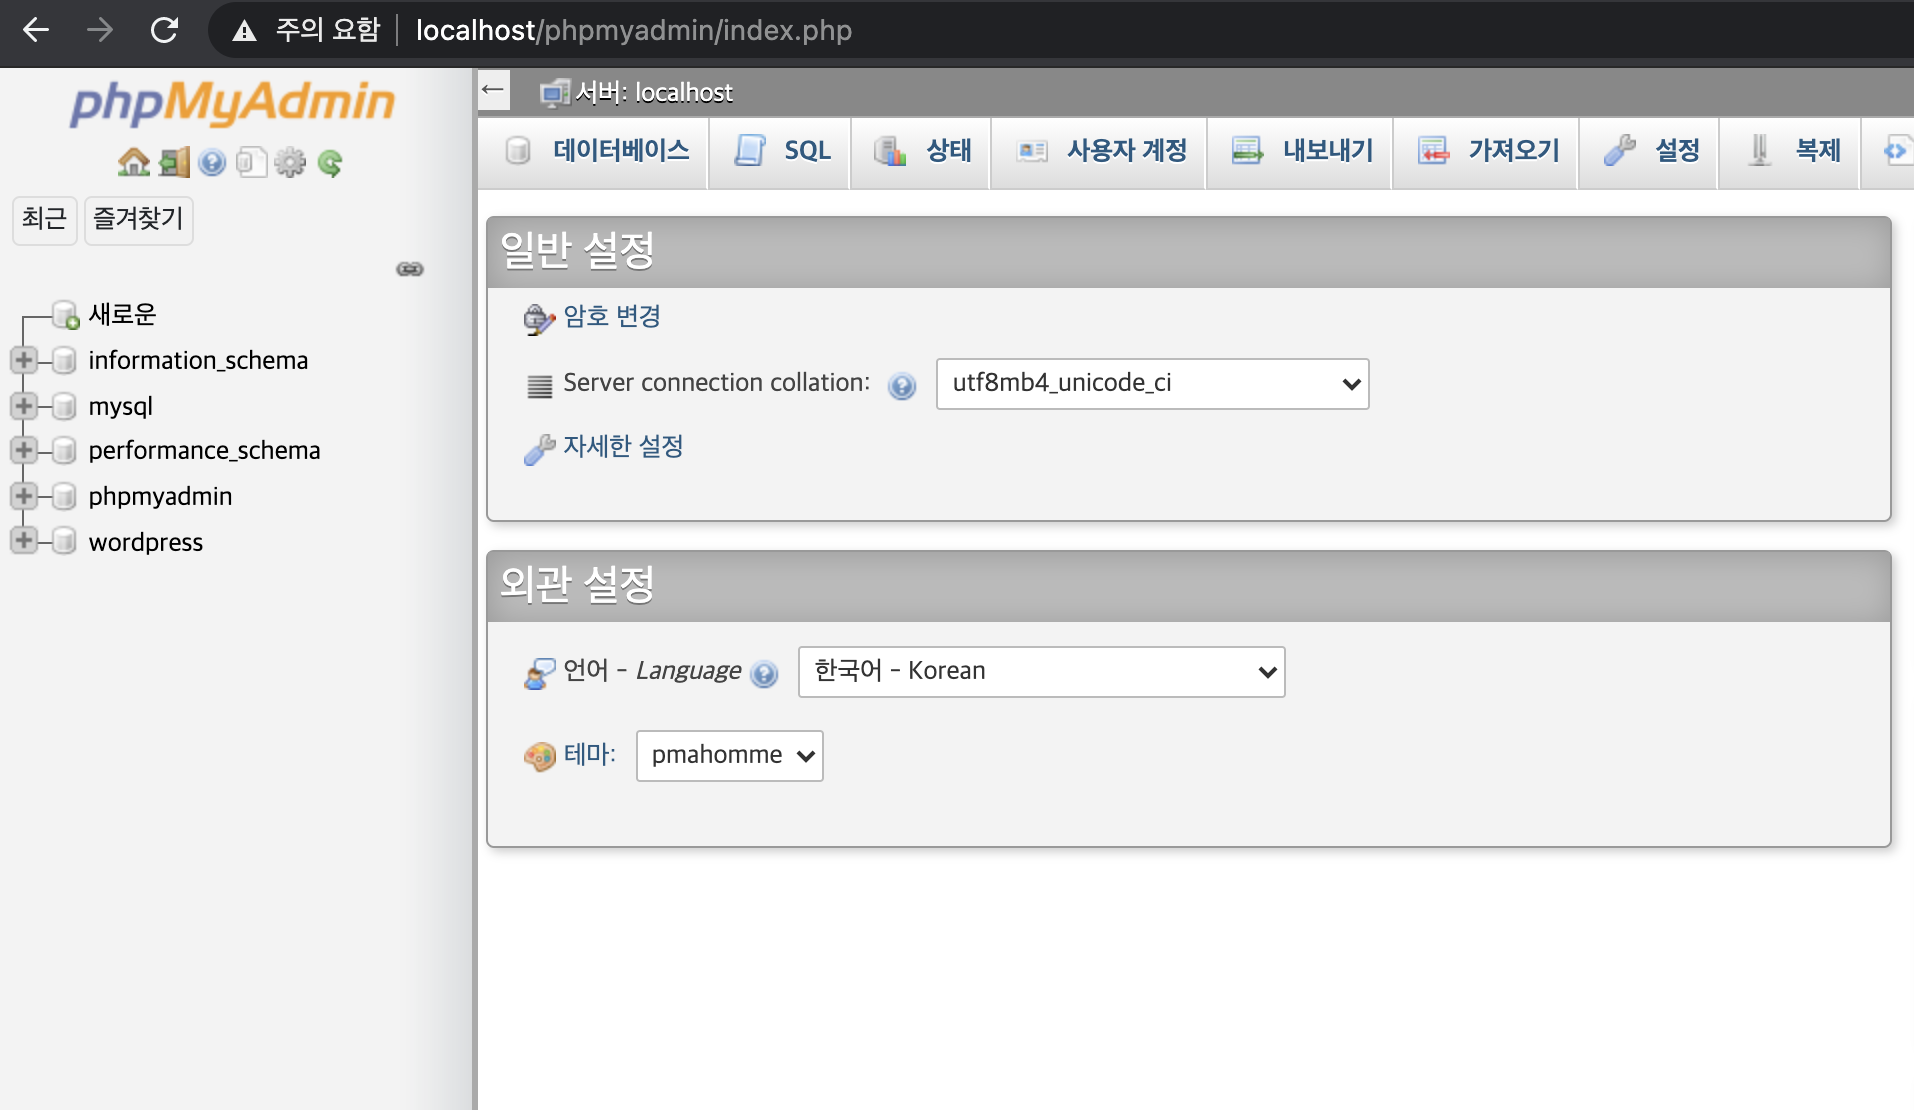Click the phpMyAdmin logo
1914x1110 pixels.
pos(233,103)
